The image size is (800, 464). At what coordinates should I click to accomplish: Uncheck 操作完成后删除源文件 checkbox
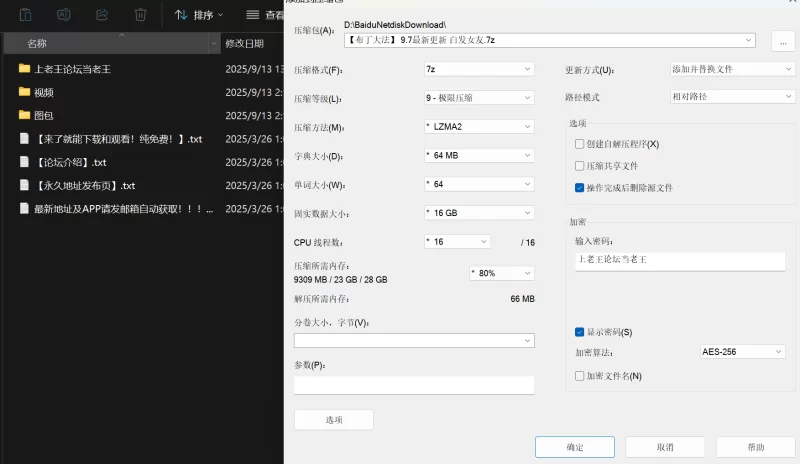(579, 188)
